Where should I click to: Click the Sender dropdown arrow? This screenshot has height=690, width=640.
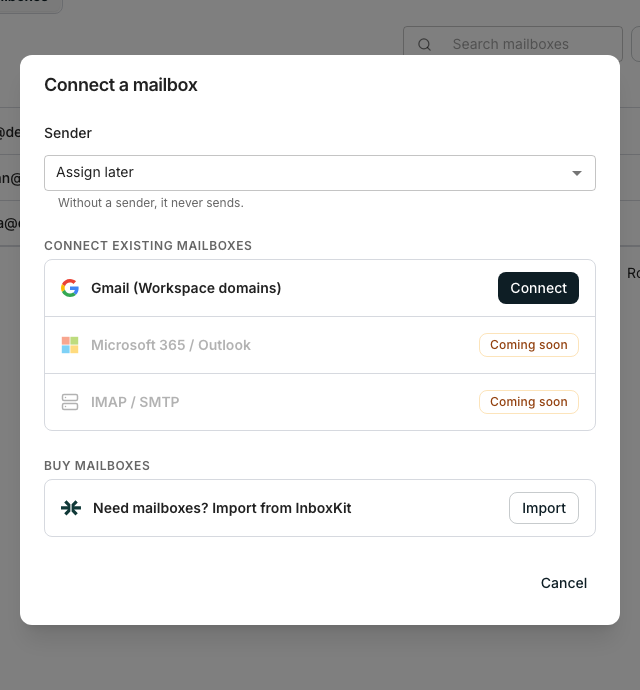coord(577,173)
